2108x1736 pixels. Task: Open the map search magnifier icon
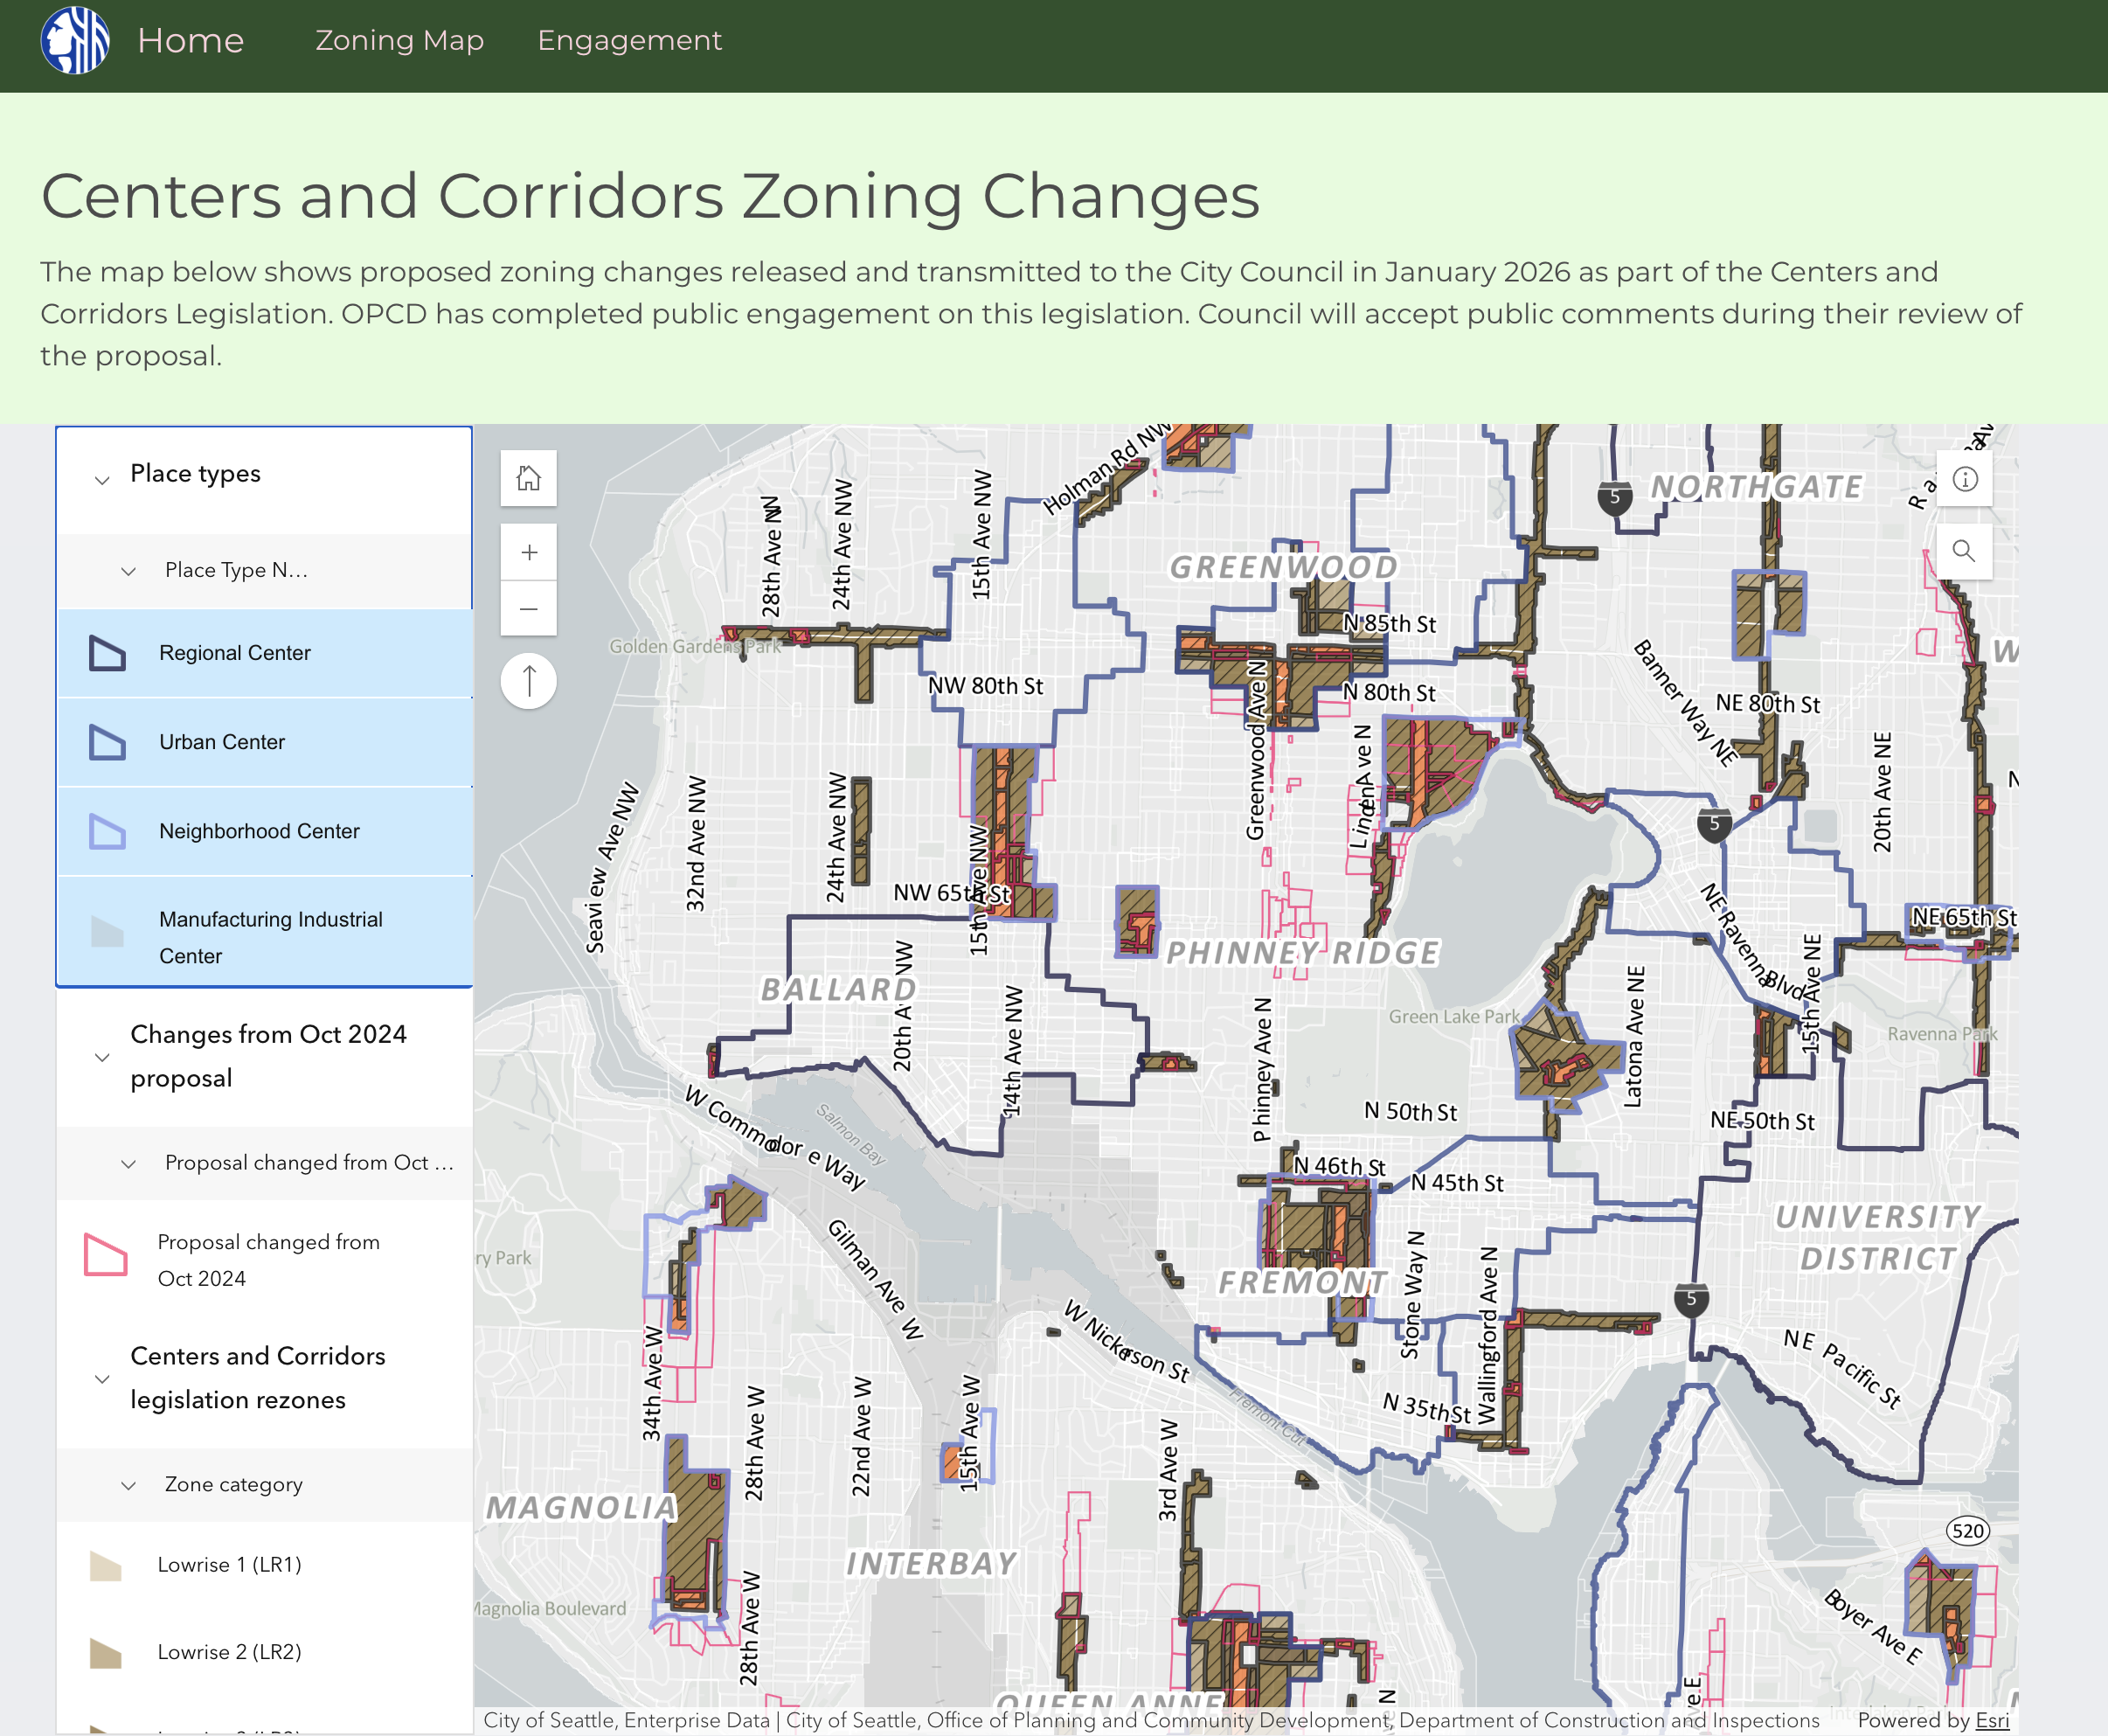click(1964, 551)
